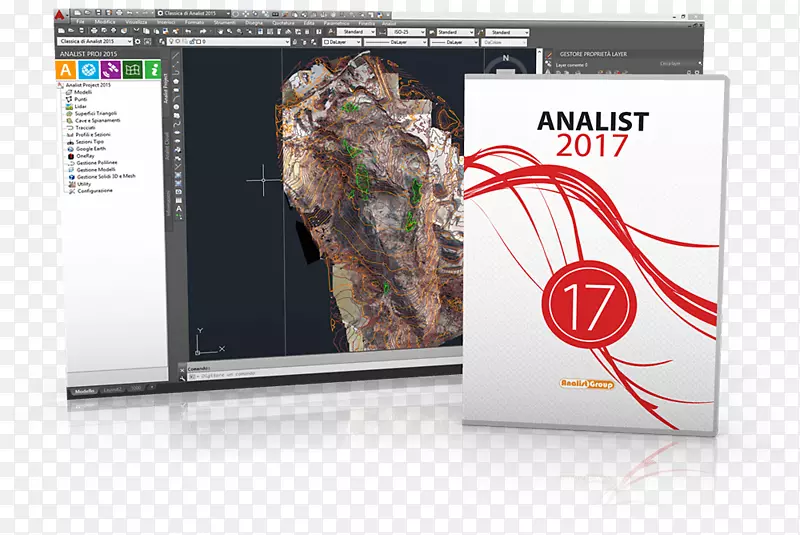Click the Redo arrow in the Standard toolbar
800x535 pixels.
click(203, 32)
